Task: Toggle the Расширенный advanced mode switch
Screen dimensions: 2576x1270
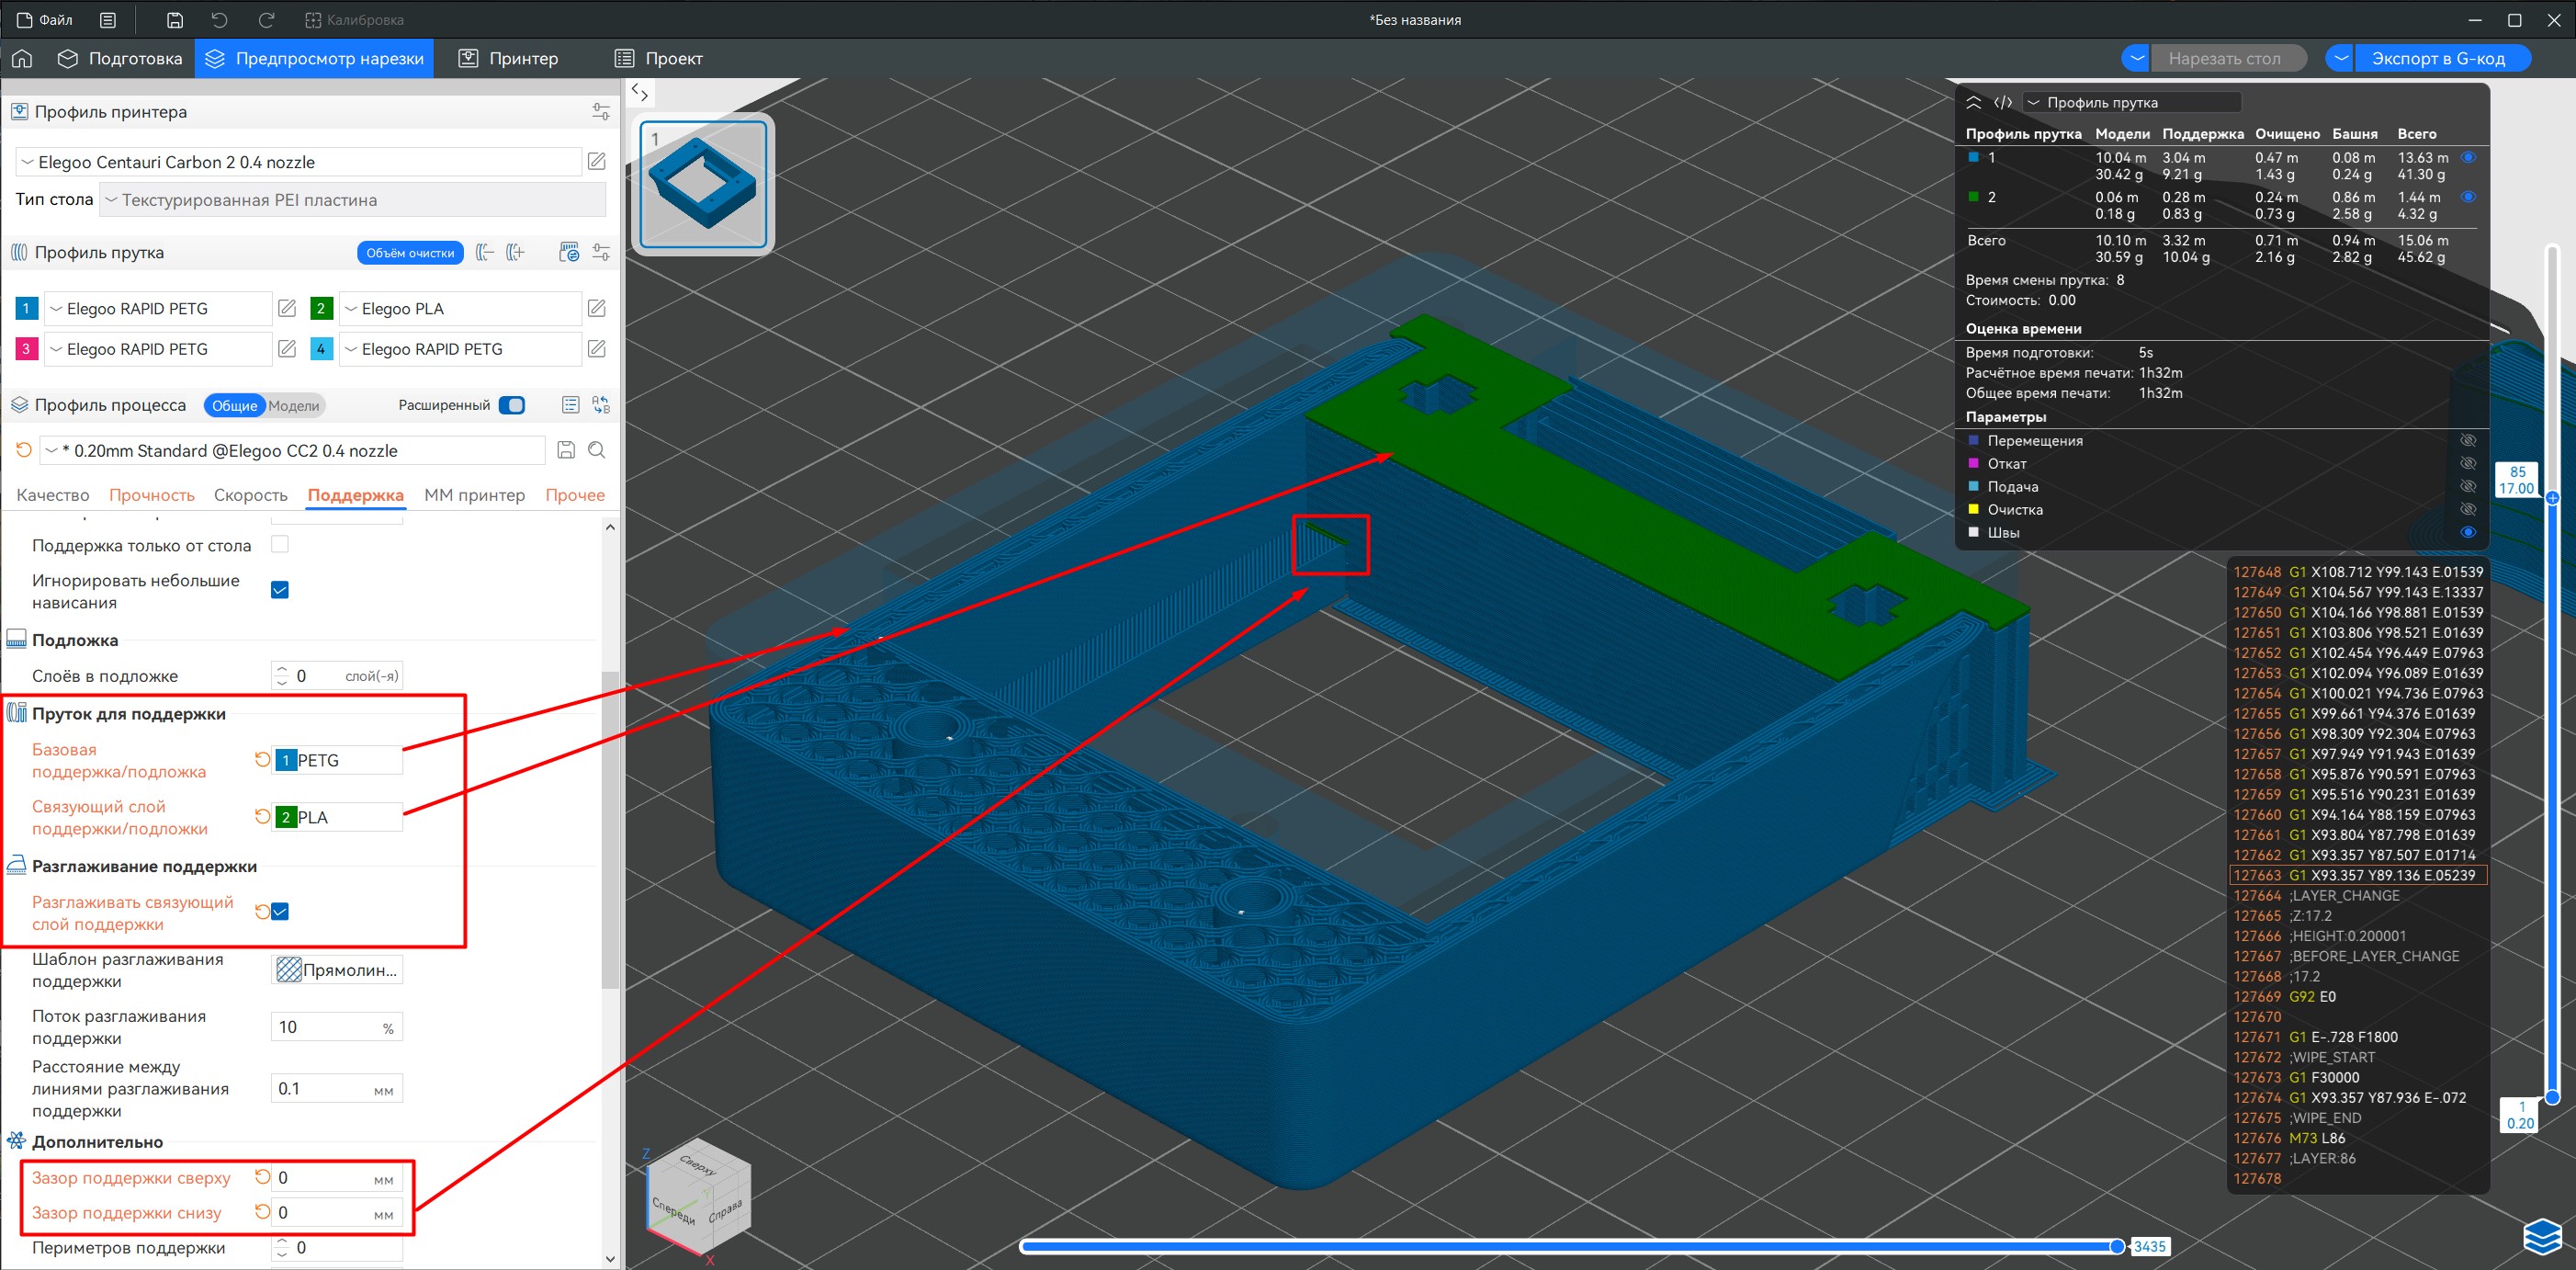Action: (512, 405)
